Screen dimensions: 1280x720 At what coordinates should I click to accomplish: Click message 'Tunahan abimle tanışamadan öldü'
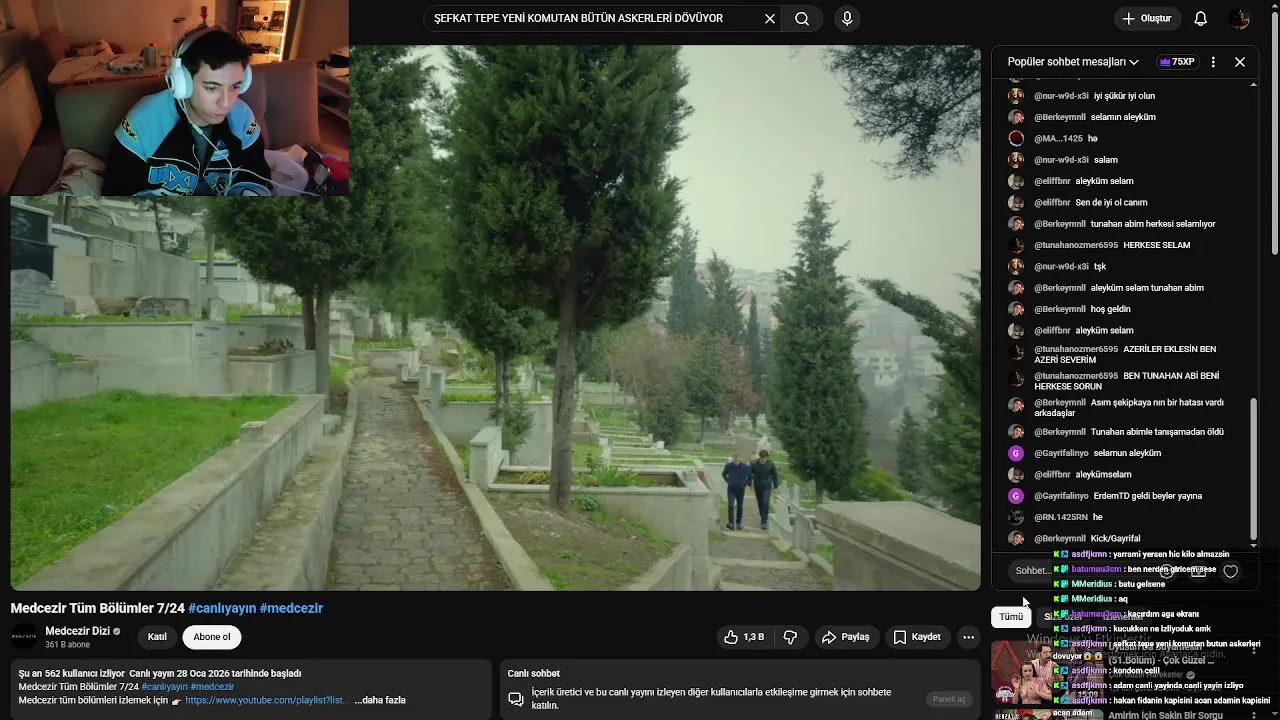click(x=1157, y=432)
